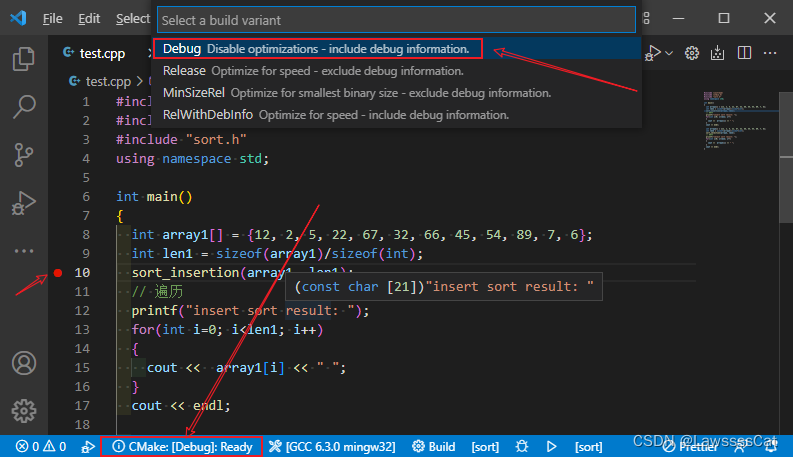Run the target with the status bar play icon
The width and height of the screenshot is (793, 457).
[551, 447]
